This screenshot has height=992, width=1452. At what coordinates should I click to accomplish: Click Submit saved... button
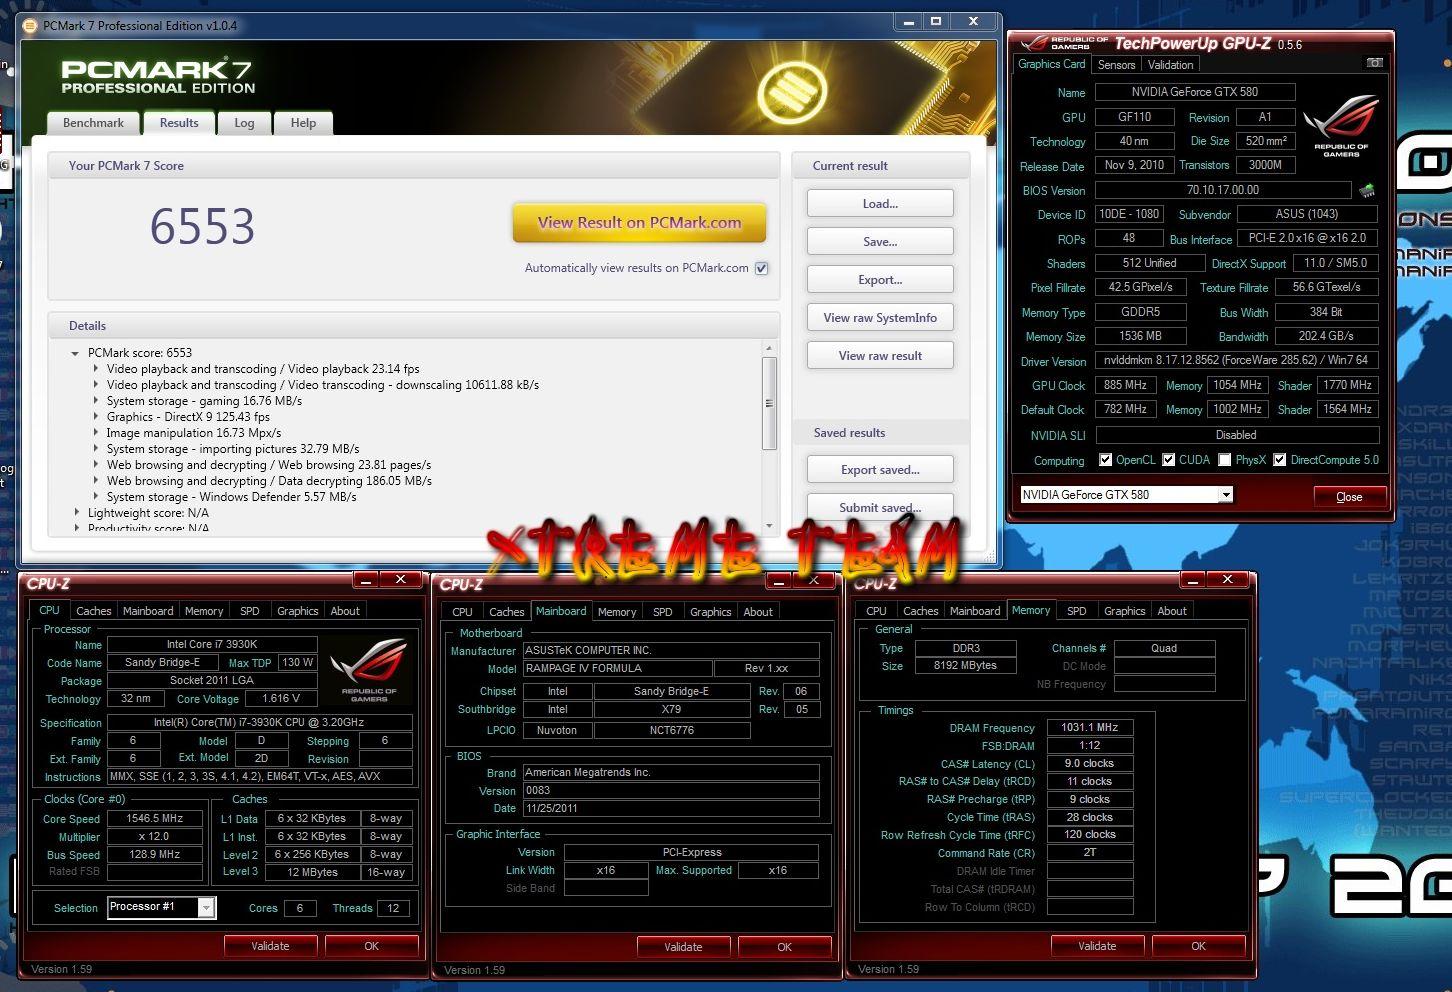pos(880,507)
